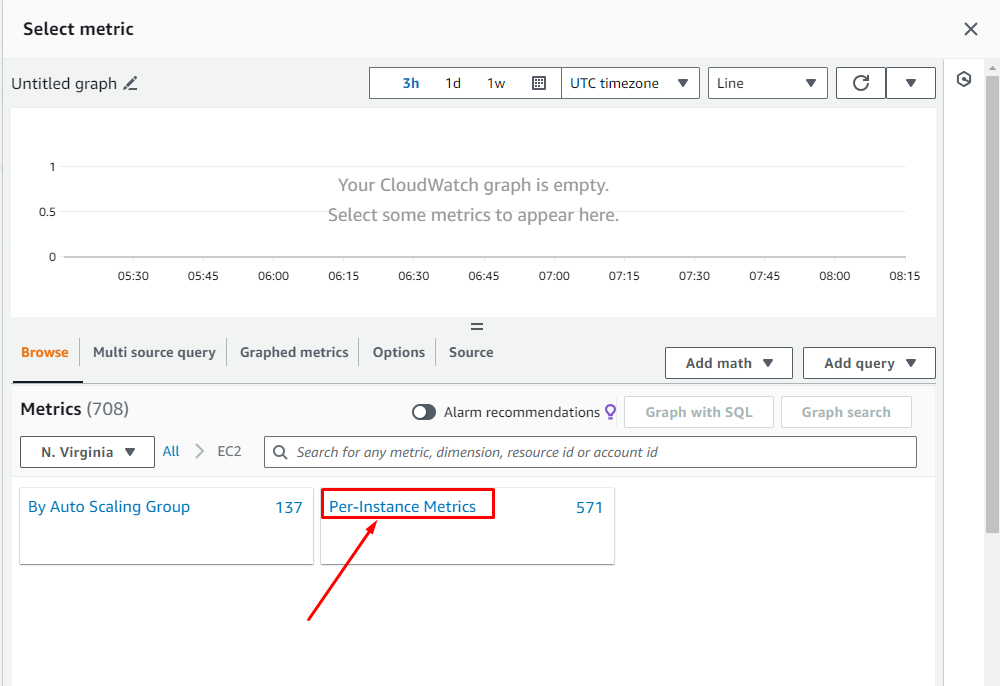Toggle Alarm recommendations switch
This screenshot has height=686, width=1000.
pyautogui.click(x=424, y=412)
